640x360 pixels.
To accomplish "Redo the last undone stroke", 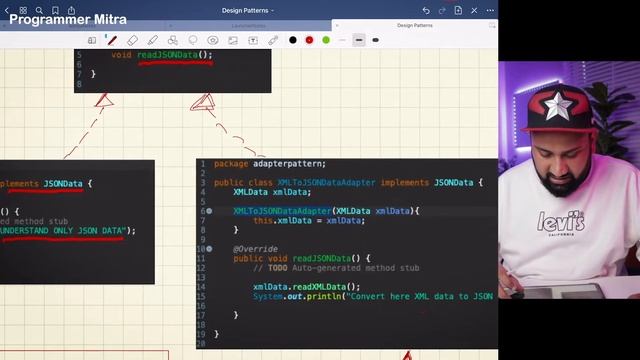I will [442, 11].
